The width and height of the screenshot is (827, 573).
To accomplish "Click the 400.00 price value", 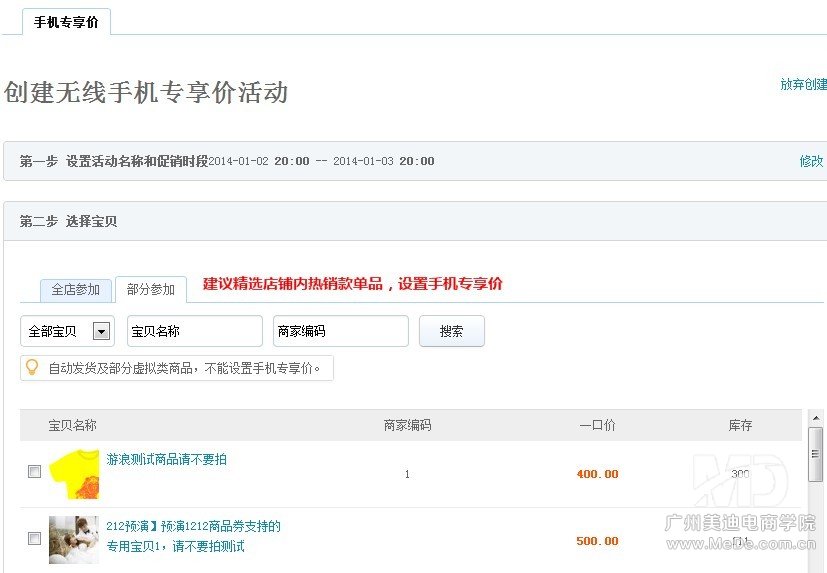I will pyautogui.click(x=598, y=474).
